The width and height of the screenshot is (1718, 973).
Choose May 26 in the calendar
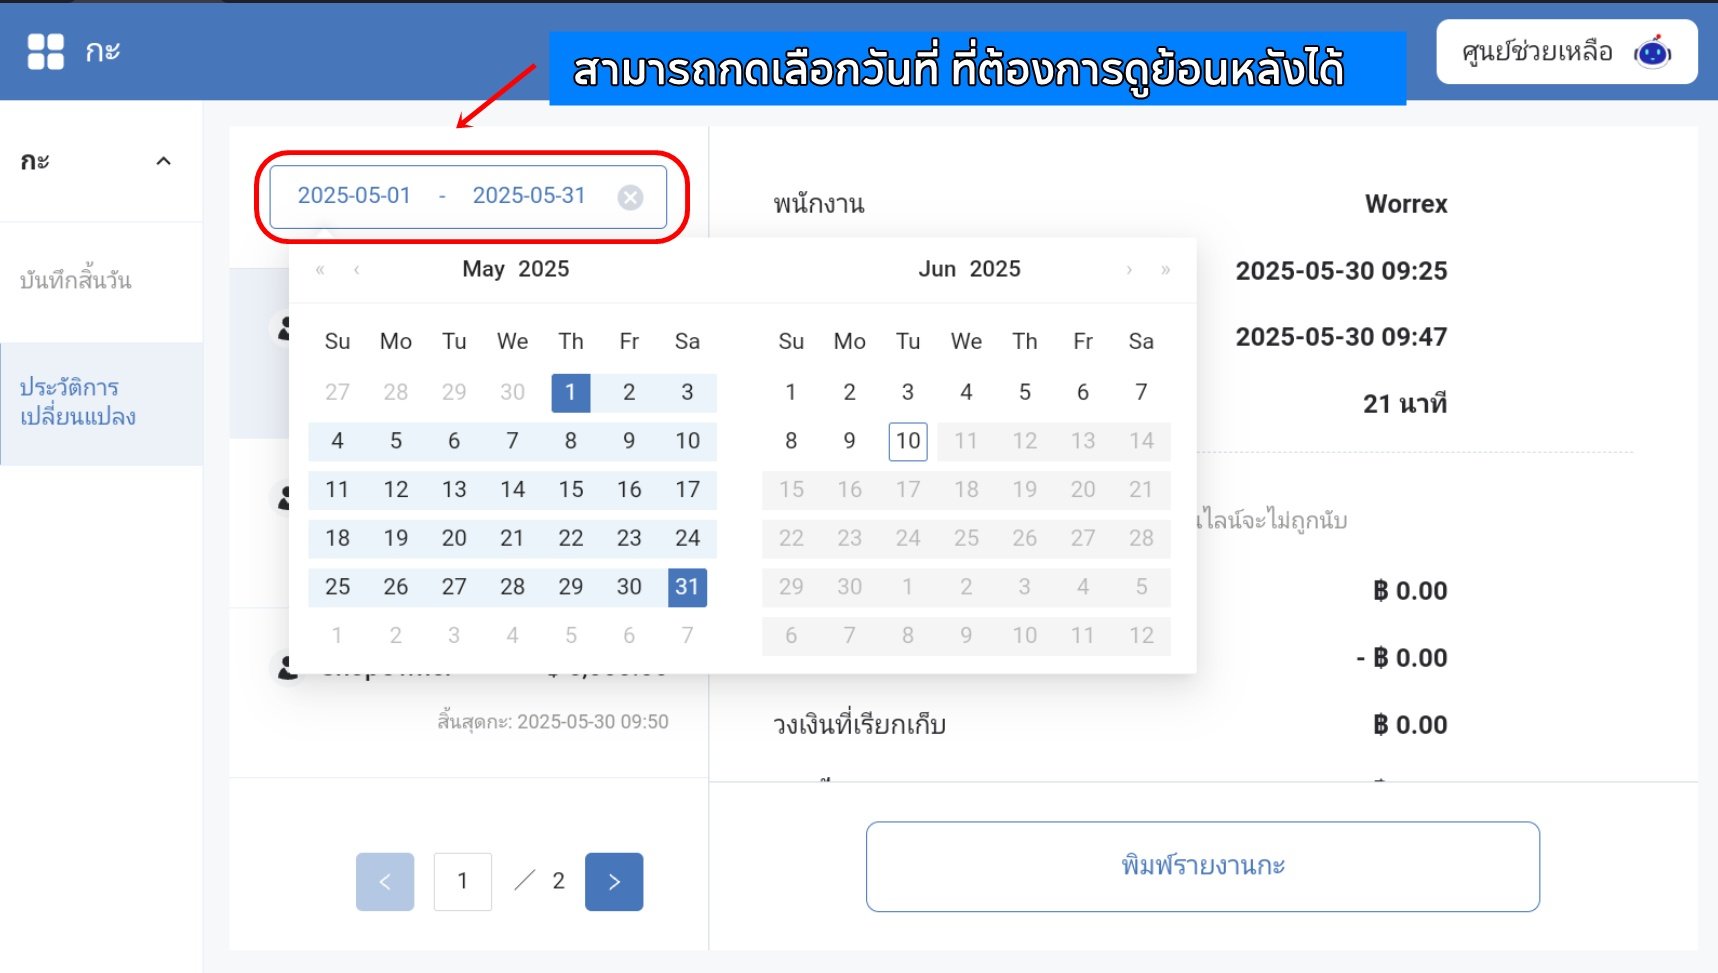[x=396, y=587]
